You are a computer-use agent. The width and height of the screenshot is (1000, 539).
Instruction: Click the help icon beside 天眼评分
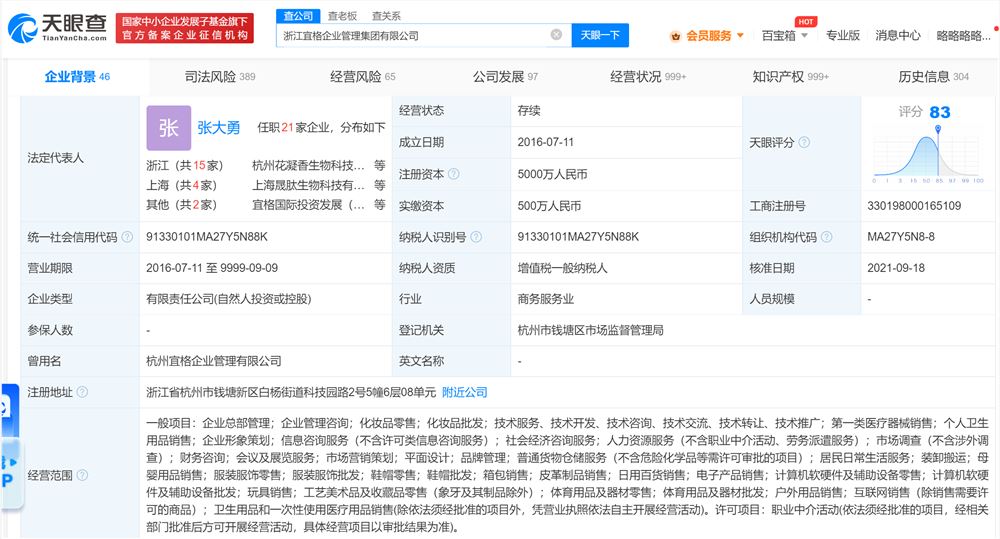coord(805,143)
